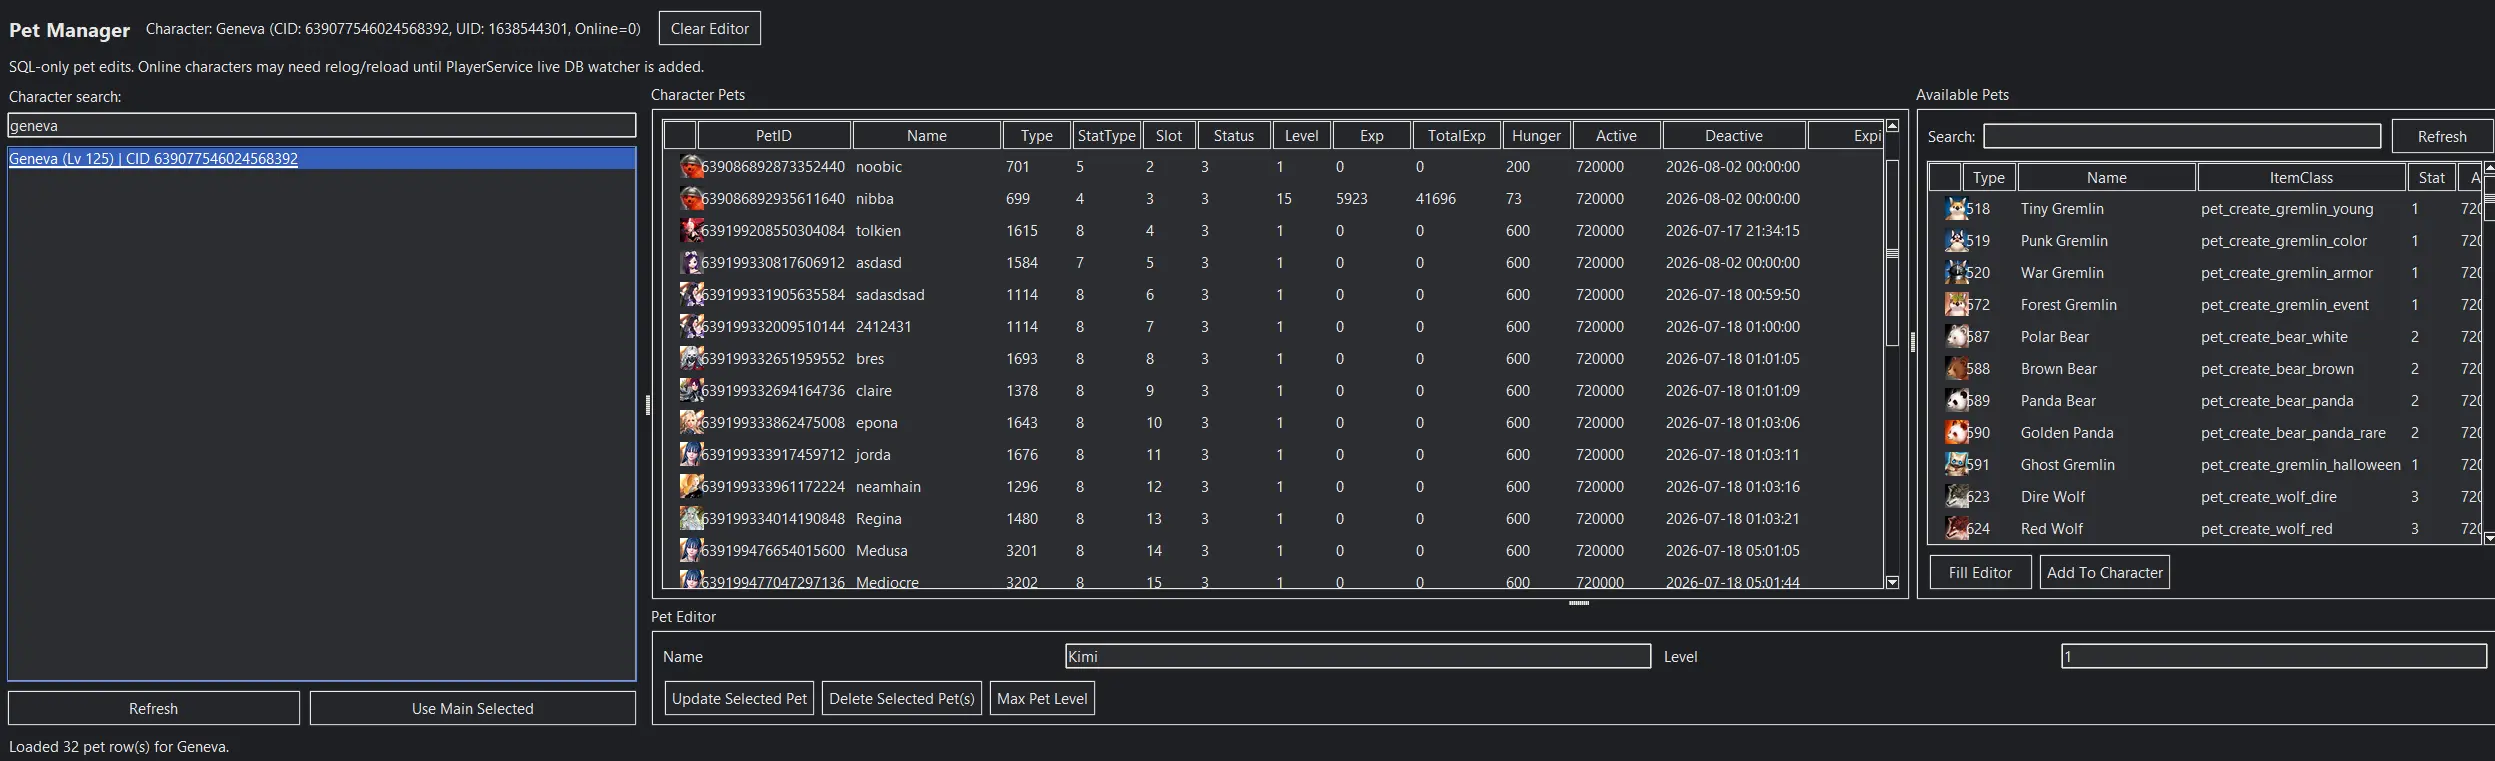Select the noobic pet icon in Character Pets
2495x761 pixels.
[690, 167]
